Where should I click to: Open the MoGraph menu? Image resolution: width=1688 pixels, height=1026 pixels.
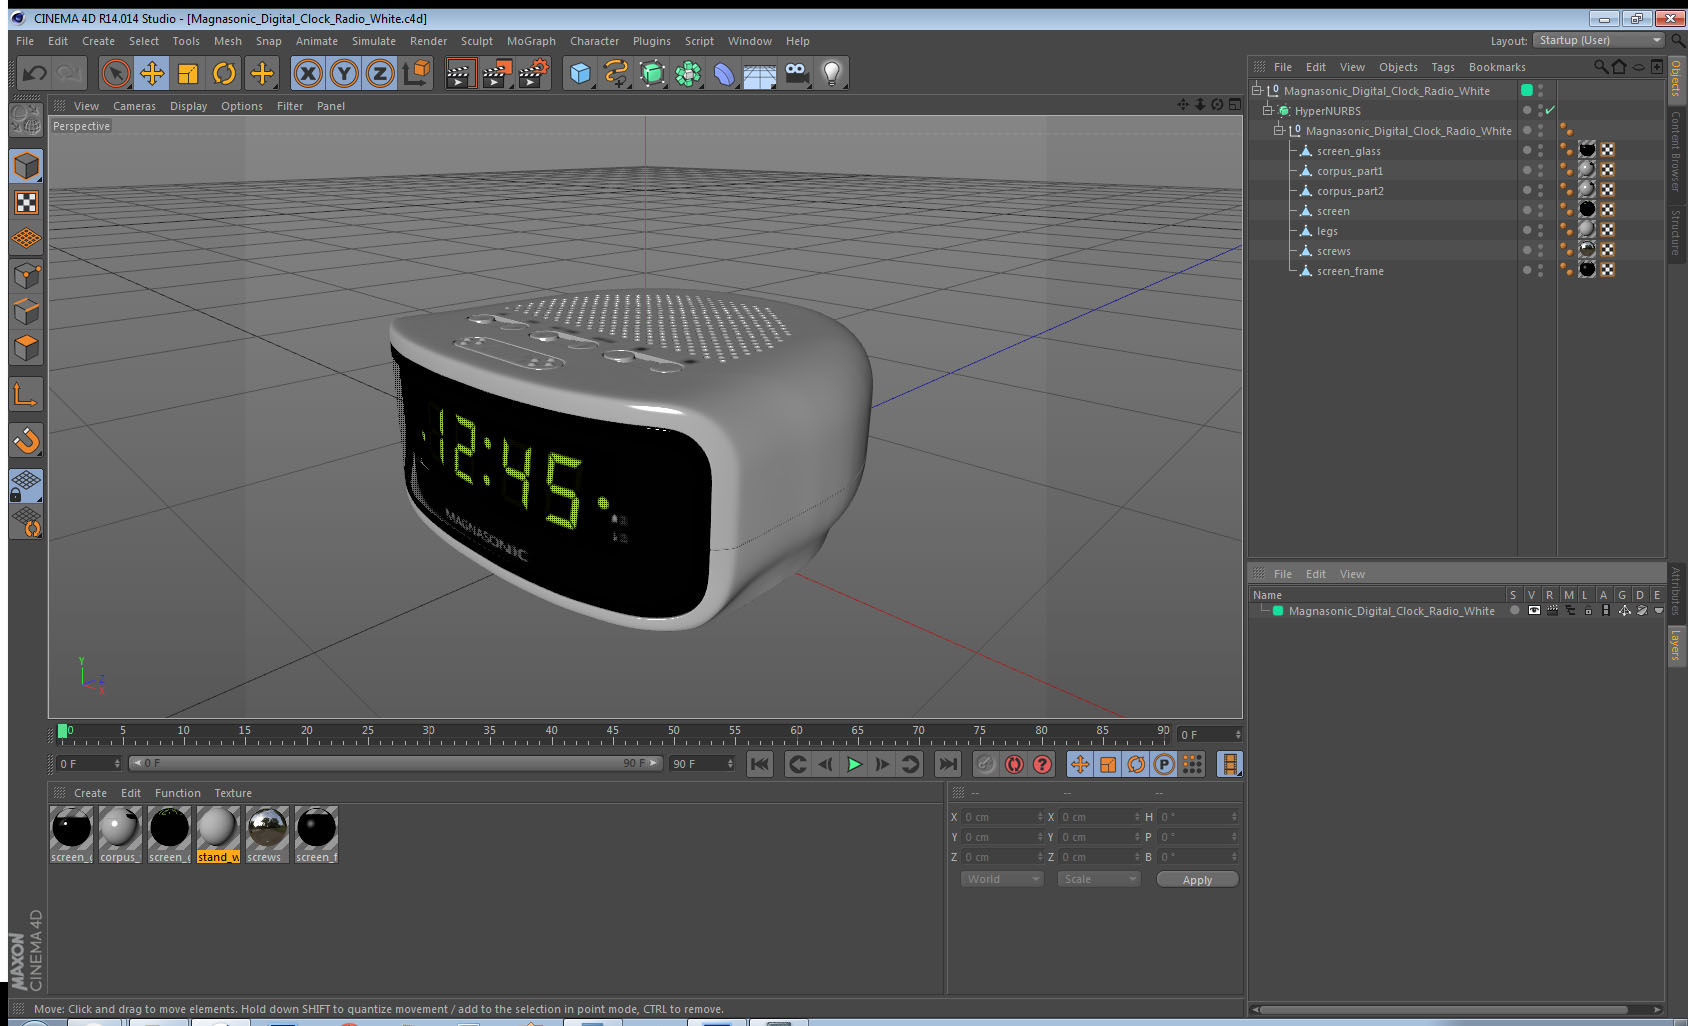[531, 41]
